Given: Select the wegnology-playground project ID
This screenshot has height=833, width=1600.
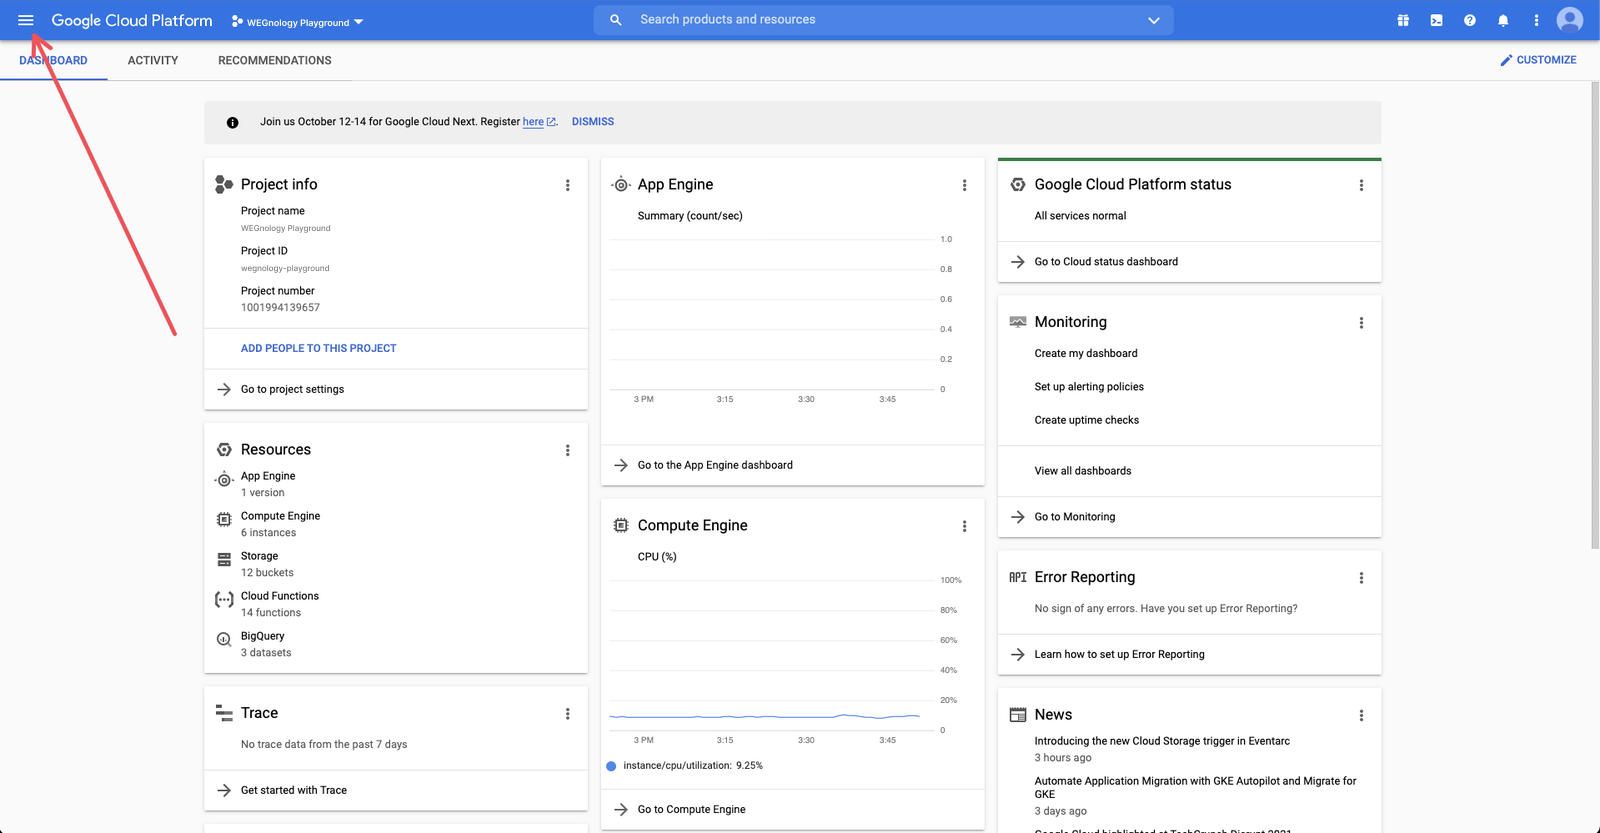Looking at the screenshot, I should (x=285, y=268).
